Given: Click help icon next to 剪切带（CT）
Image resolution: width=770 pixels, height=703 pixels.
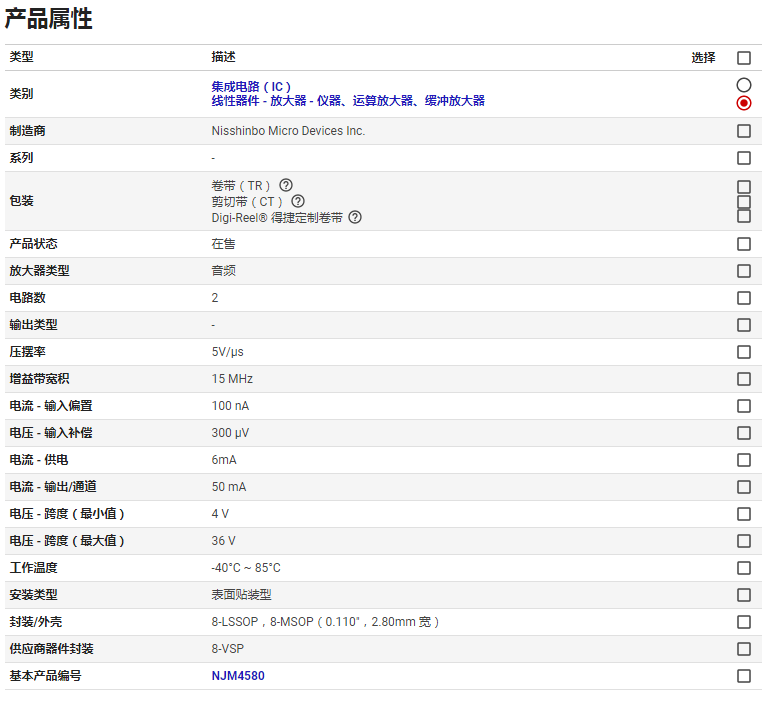Looking at the screenshot, I should (x=298, y=201).
